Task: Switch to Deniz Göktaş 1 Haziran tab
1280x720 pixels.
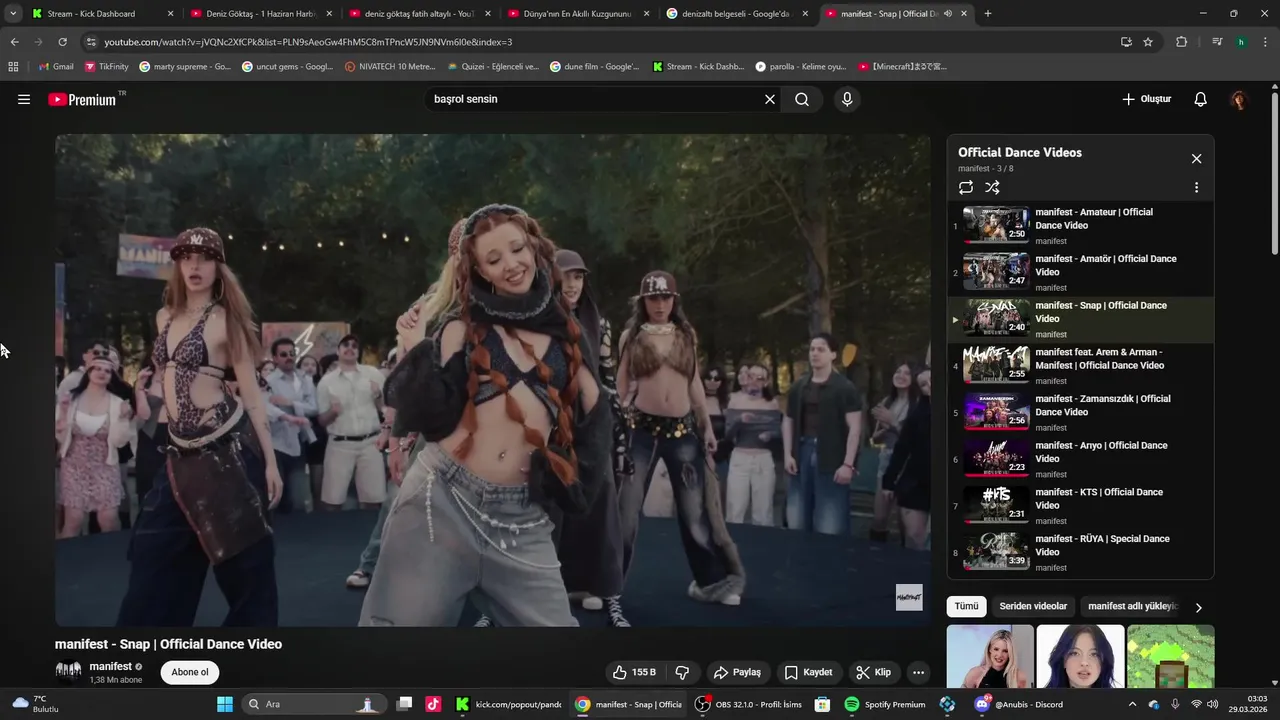Action: coord(260,14)
